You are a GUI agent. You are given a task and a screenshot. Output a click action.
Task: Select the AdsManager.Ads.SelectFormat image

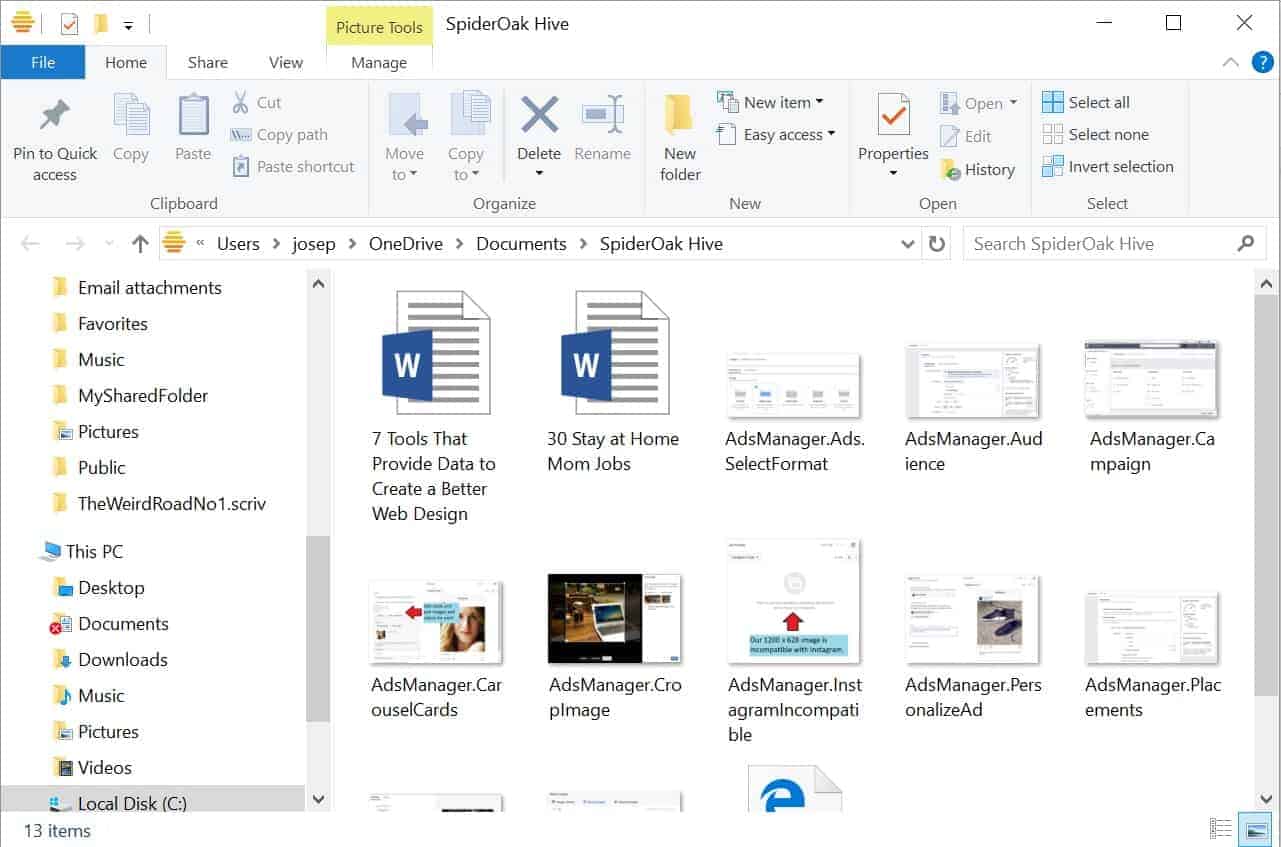795,413
